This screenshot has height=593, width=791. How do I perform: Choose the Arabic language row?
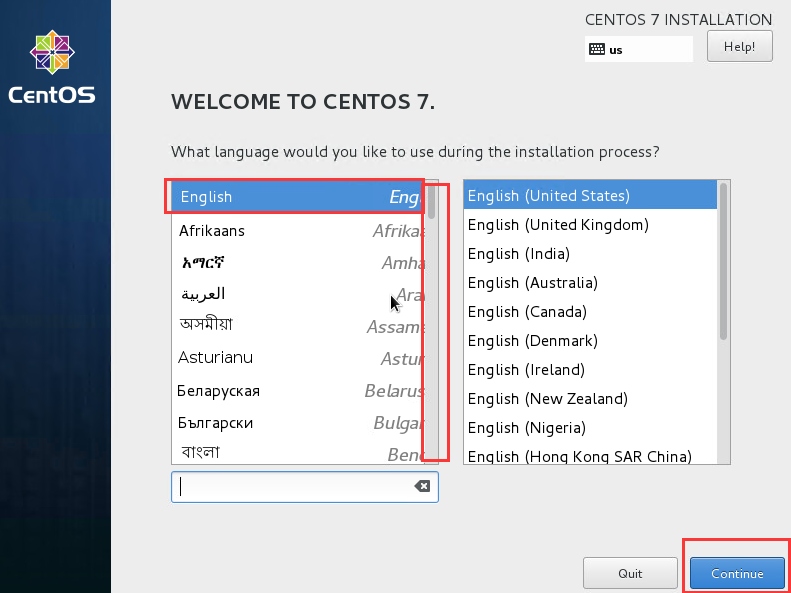[x=299, y=294]
